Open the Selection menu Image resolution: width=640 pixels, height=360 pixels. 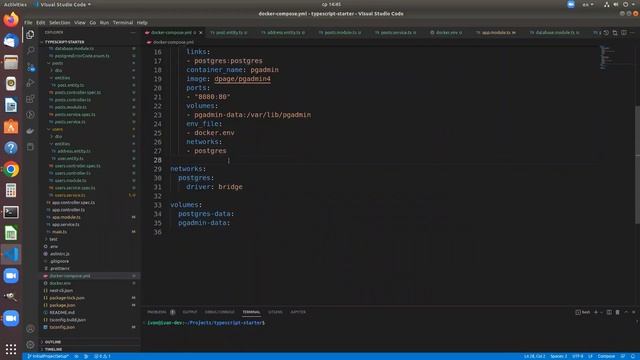60,23
